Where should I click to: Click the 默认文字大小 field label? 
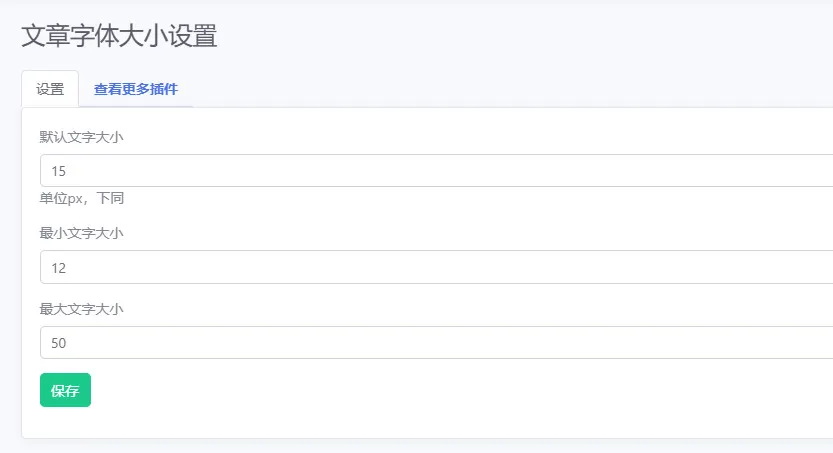[x=81, y=137]
